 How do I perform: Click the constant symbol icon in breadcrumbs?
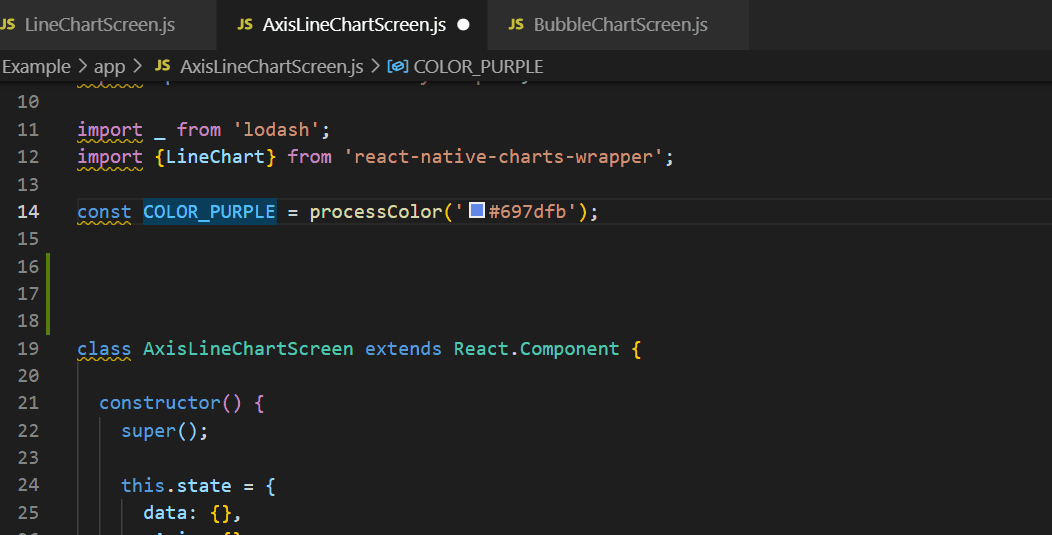[398, 66]
